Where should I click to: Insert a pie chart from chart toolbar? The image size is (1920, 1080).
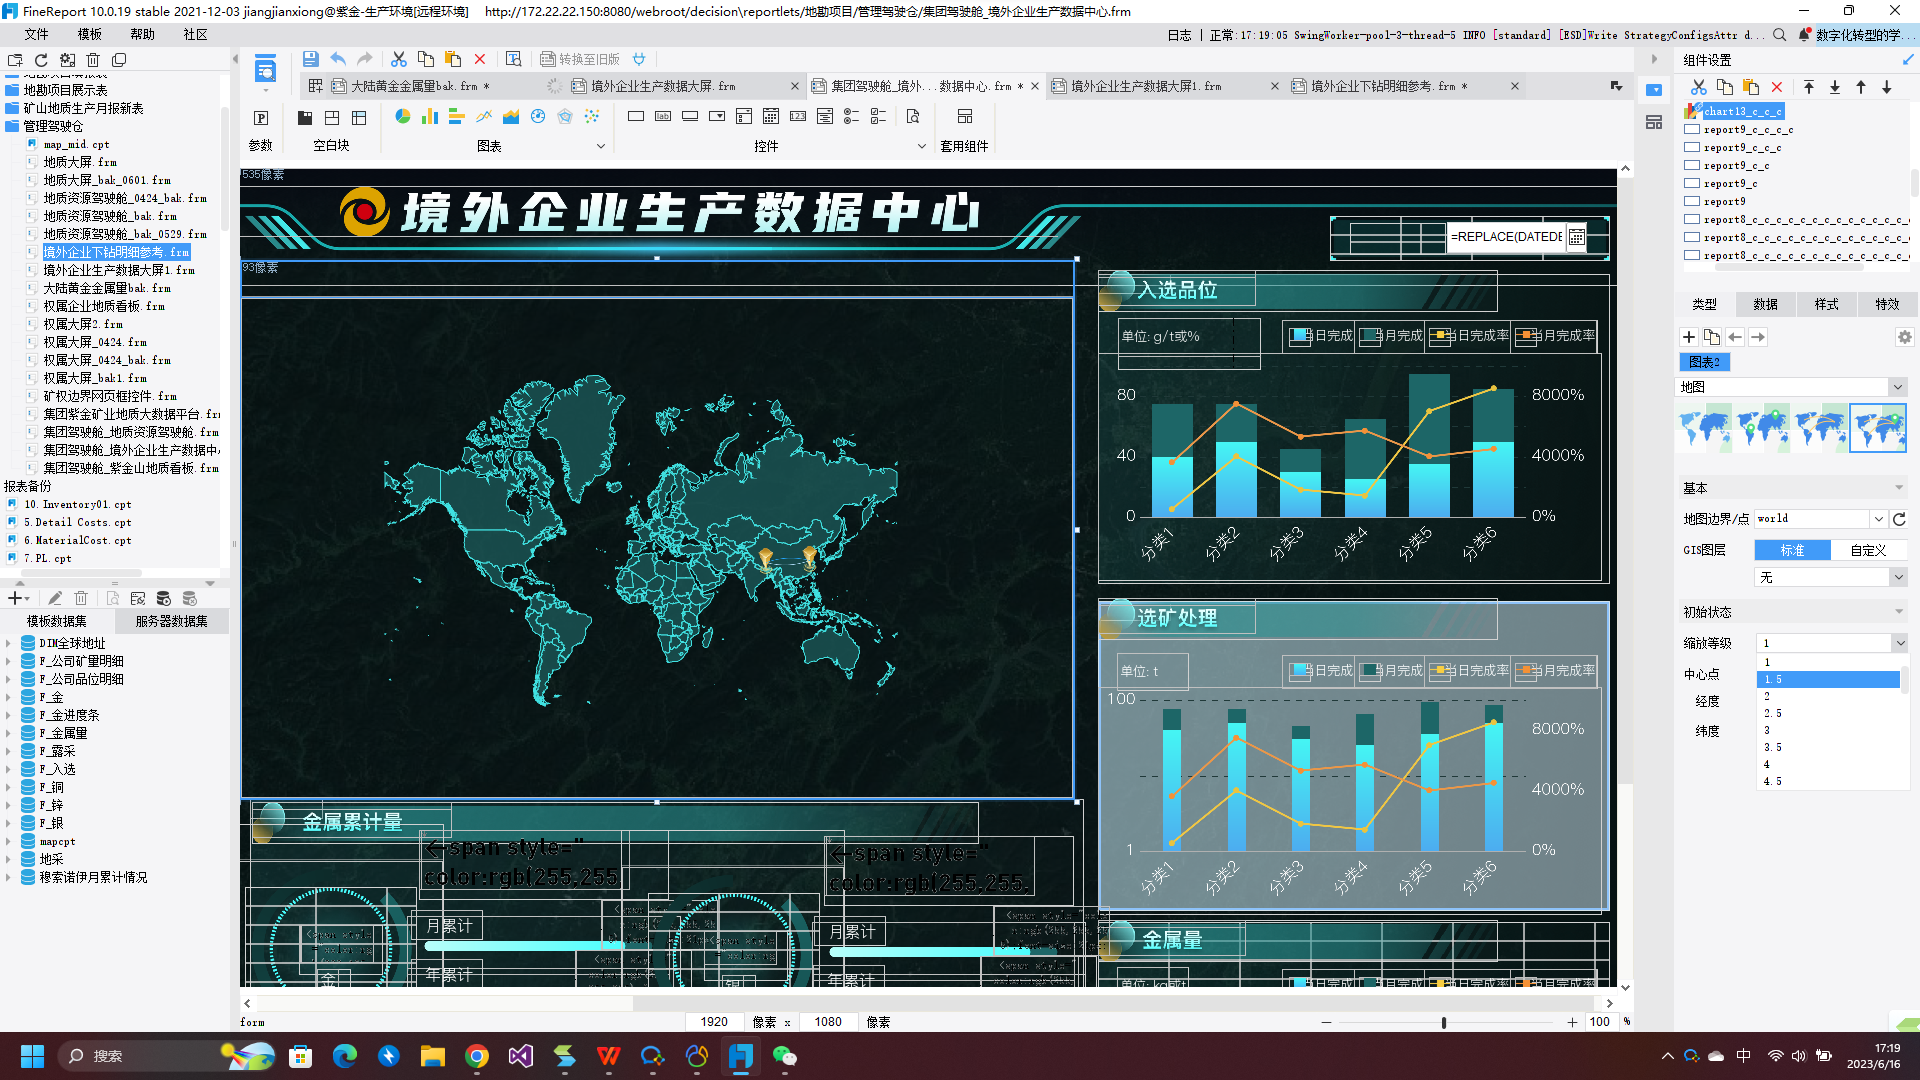coord(402,117)
